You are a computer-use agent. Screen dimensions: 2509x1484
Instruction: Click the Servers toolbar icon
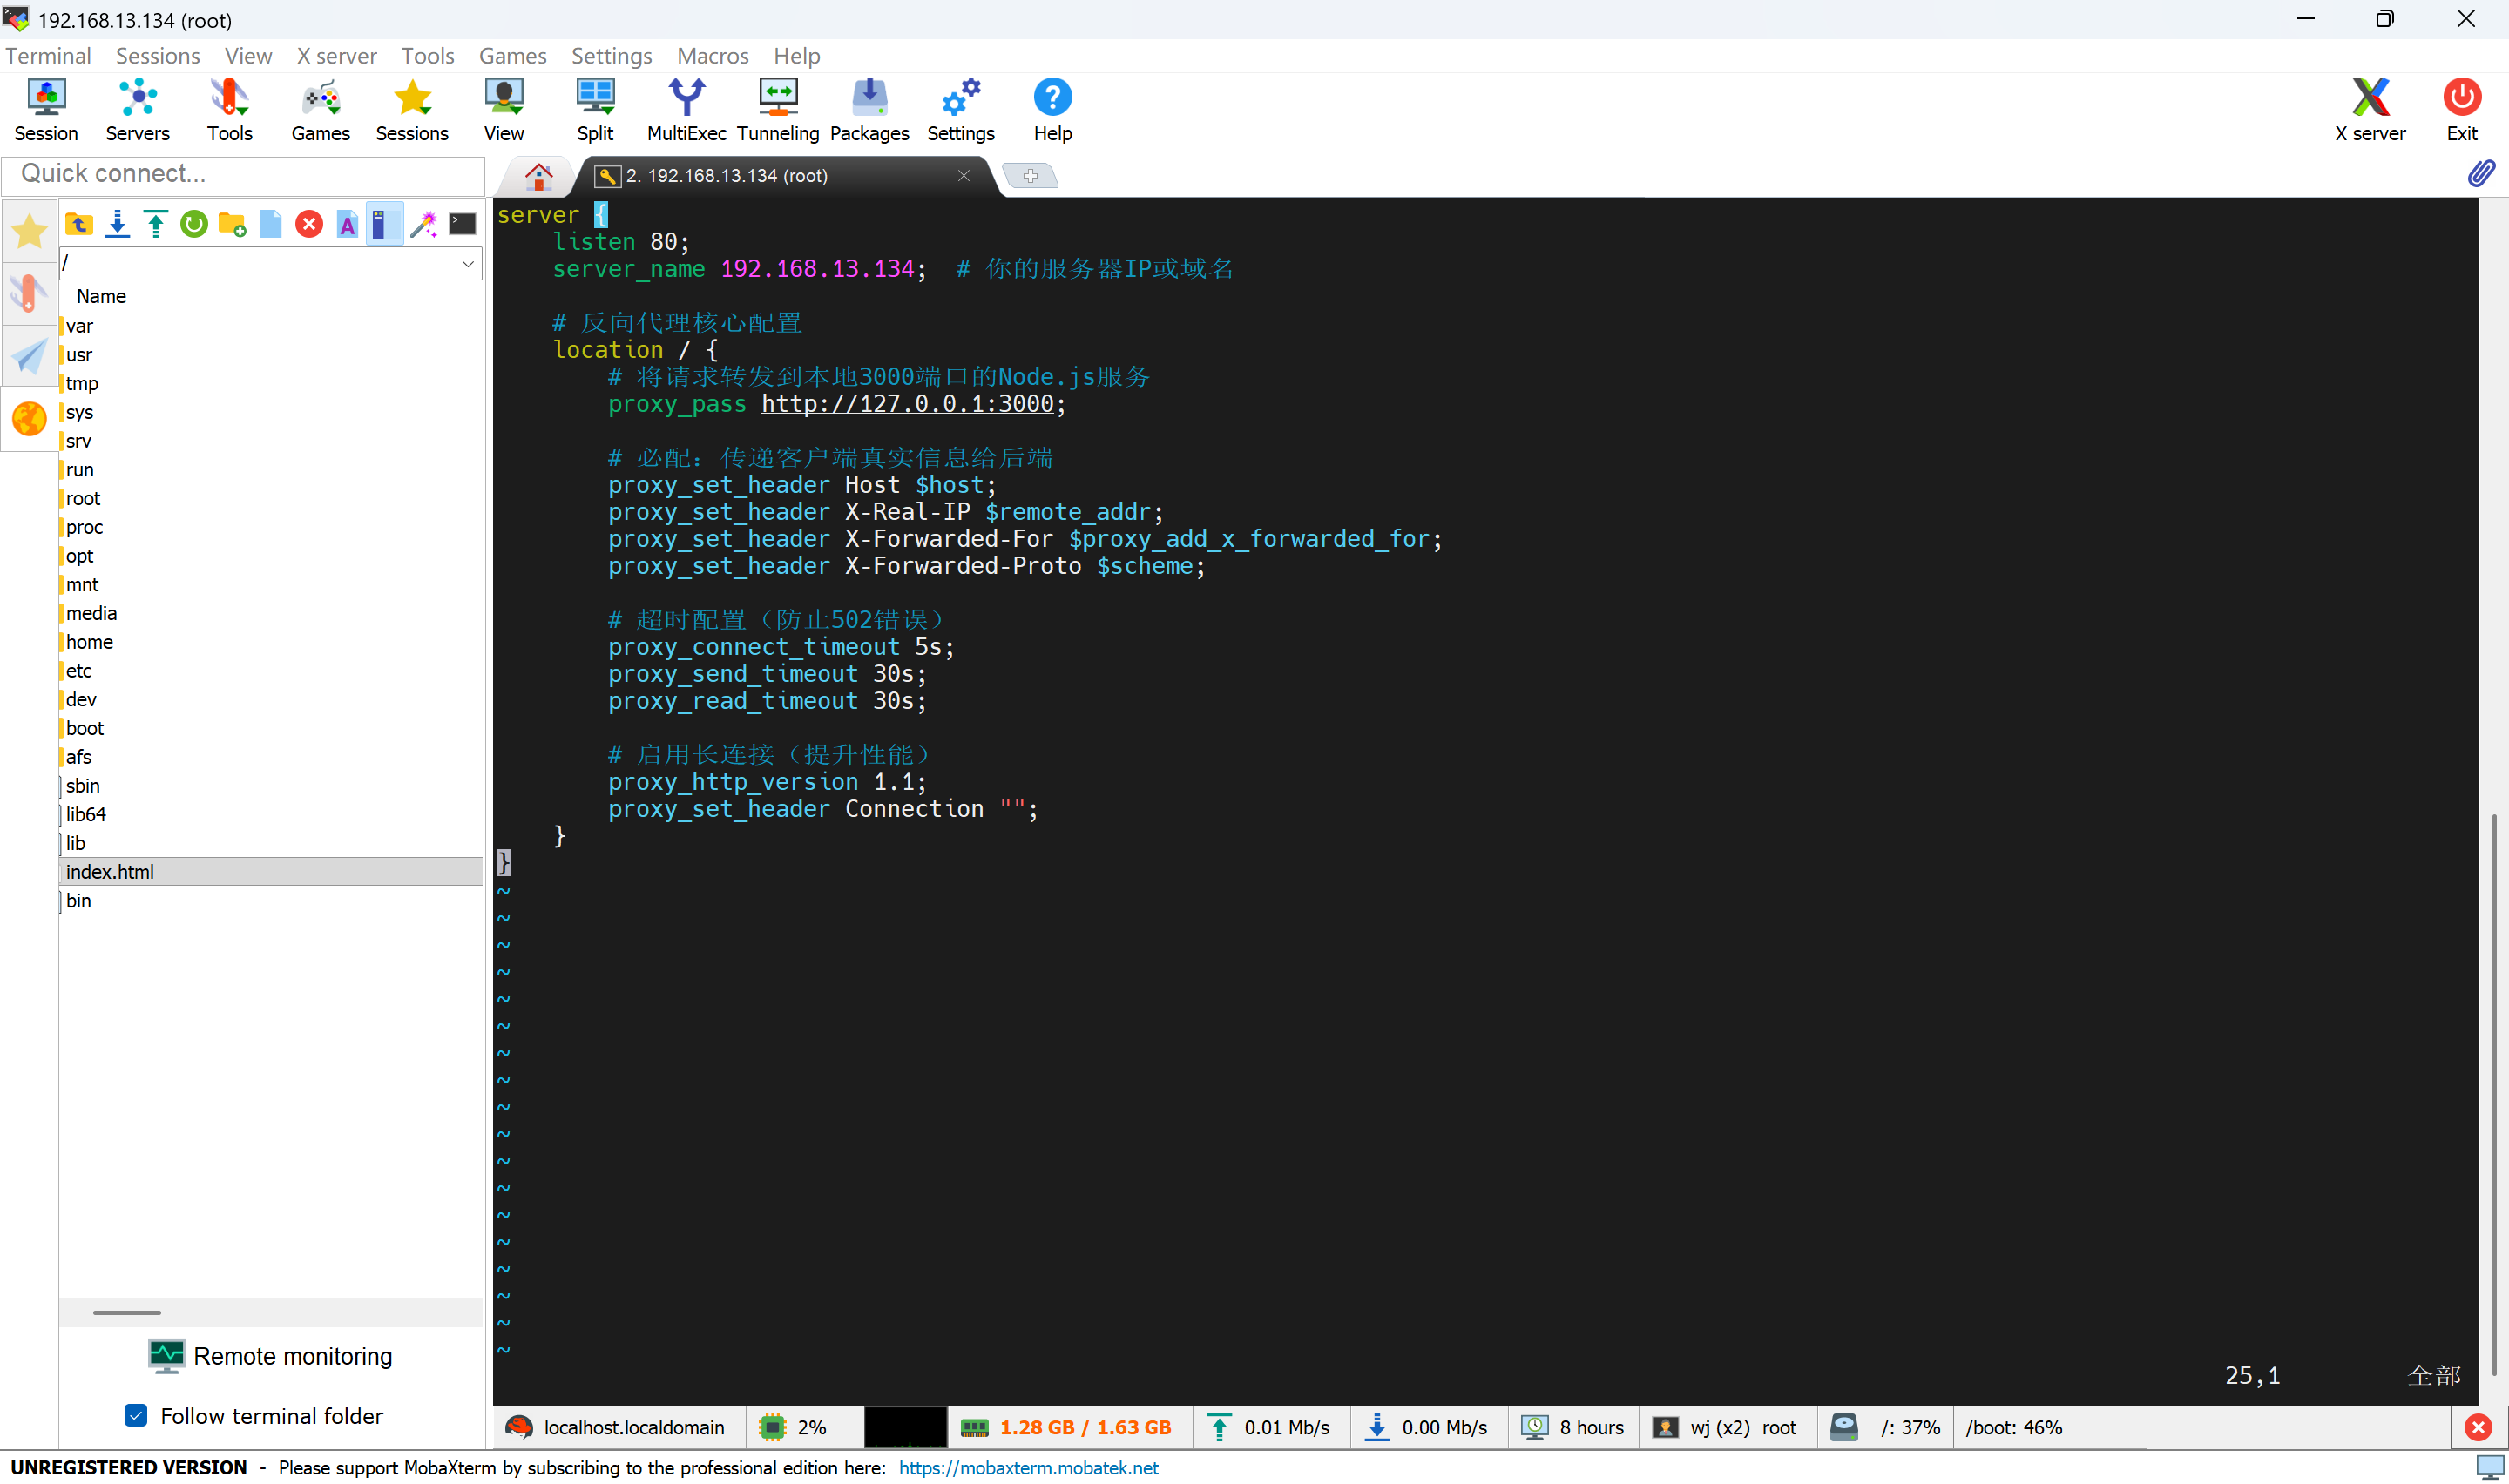pos(137,111)
